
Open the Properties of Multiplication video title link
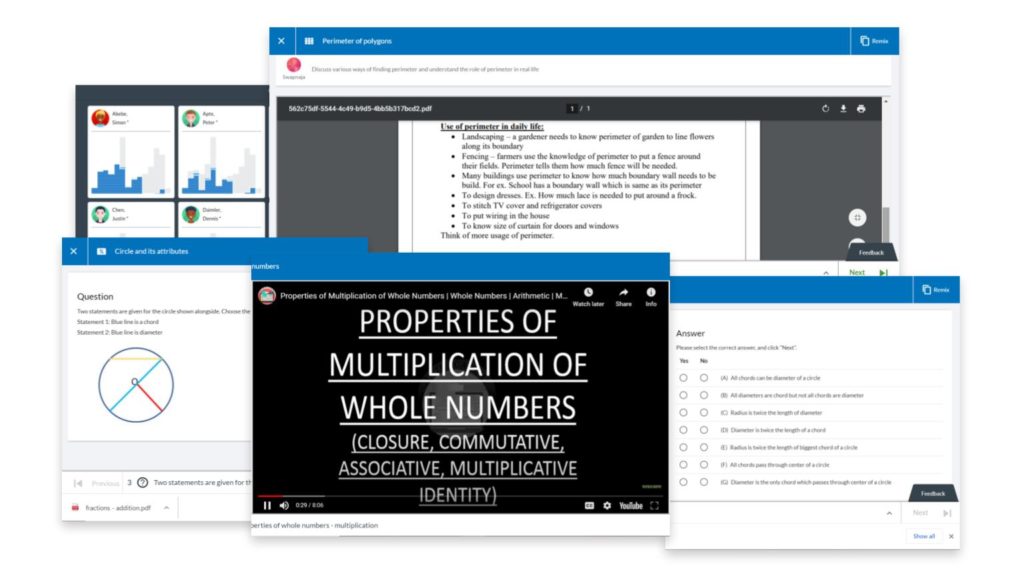pos(424,296)
